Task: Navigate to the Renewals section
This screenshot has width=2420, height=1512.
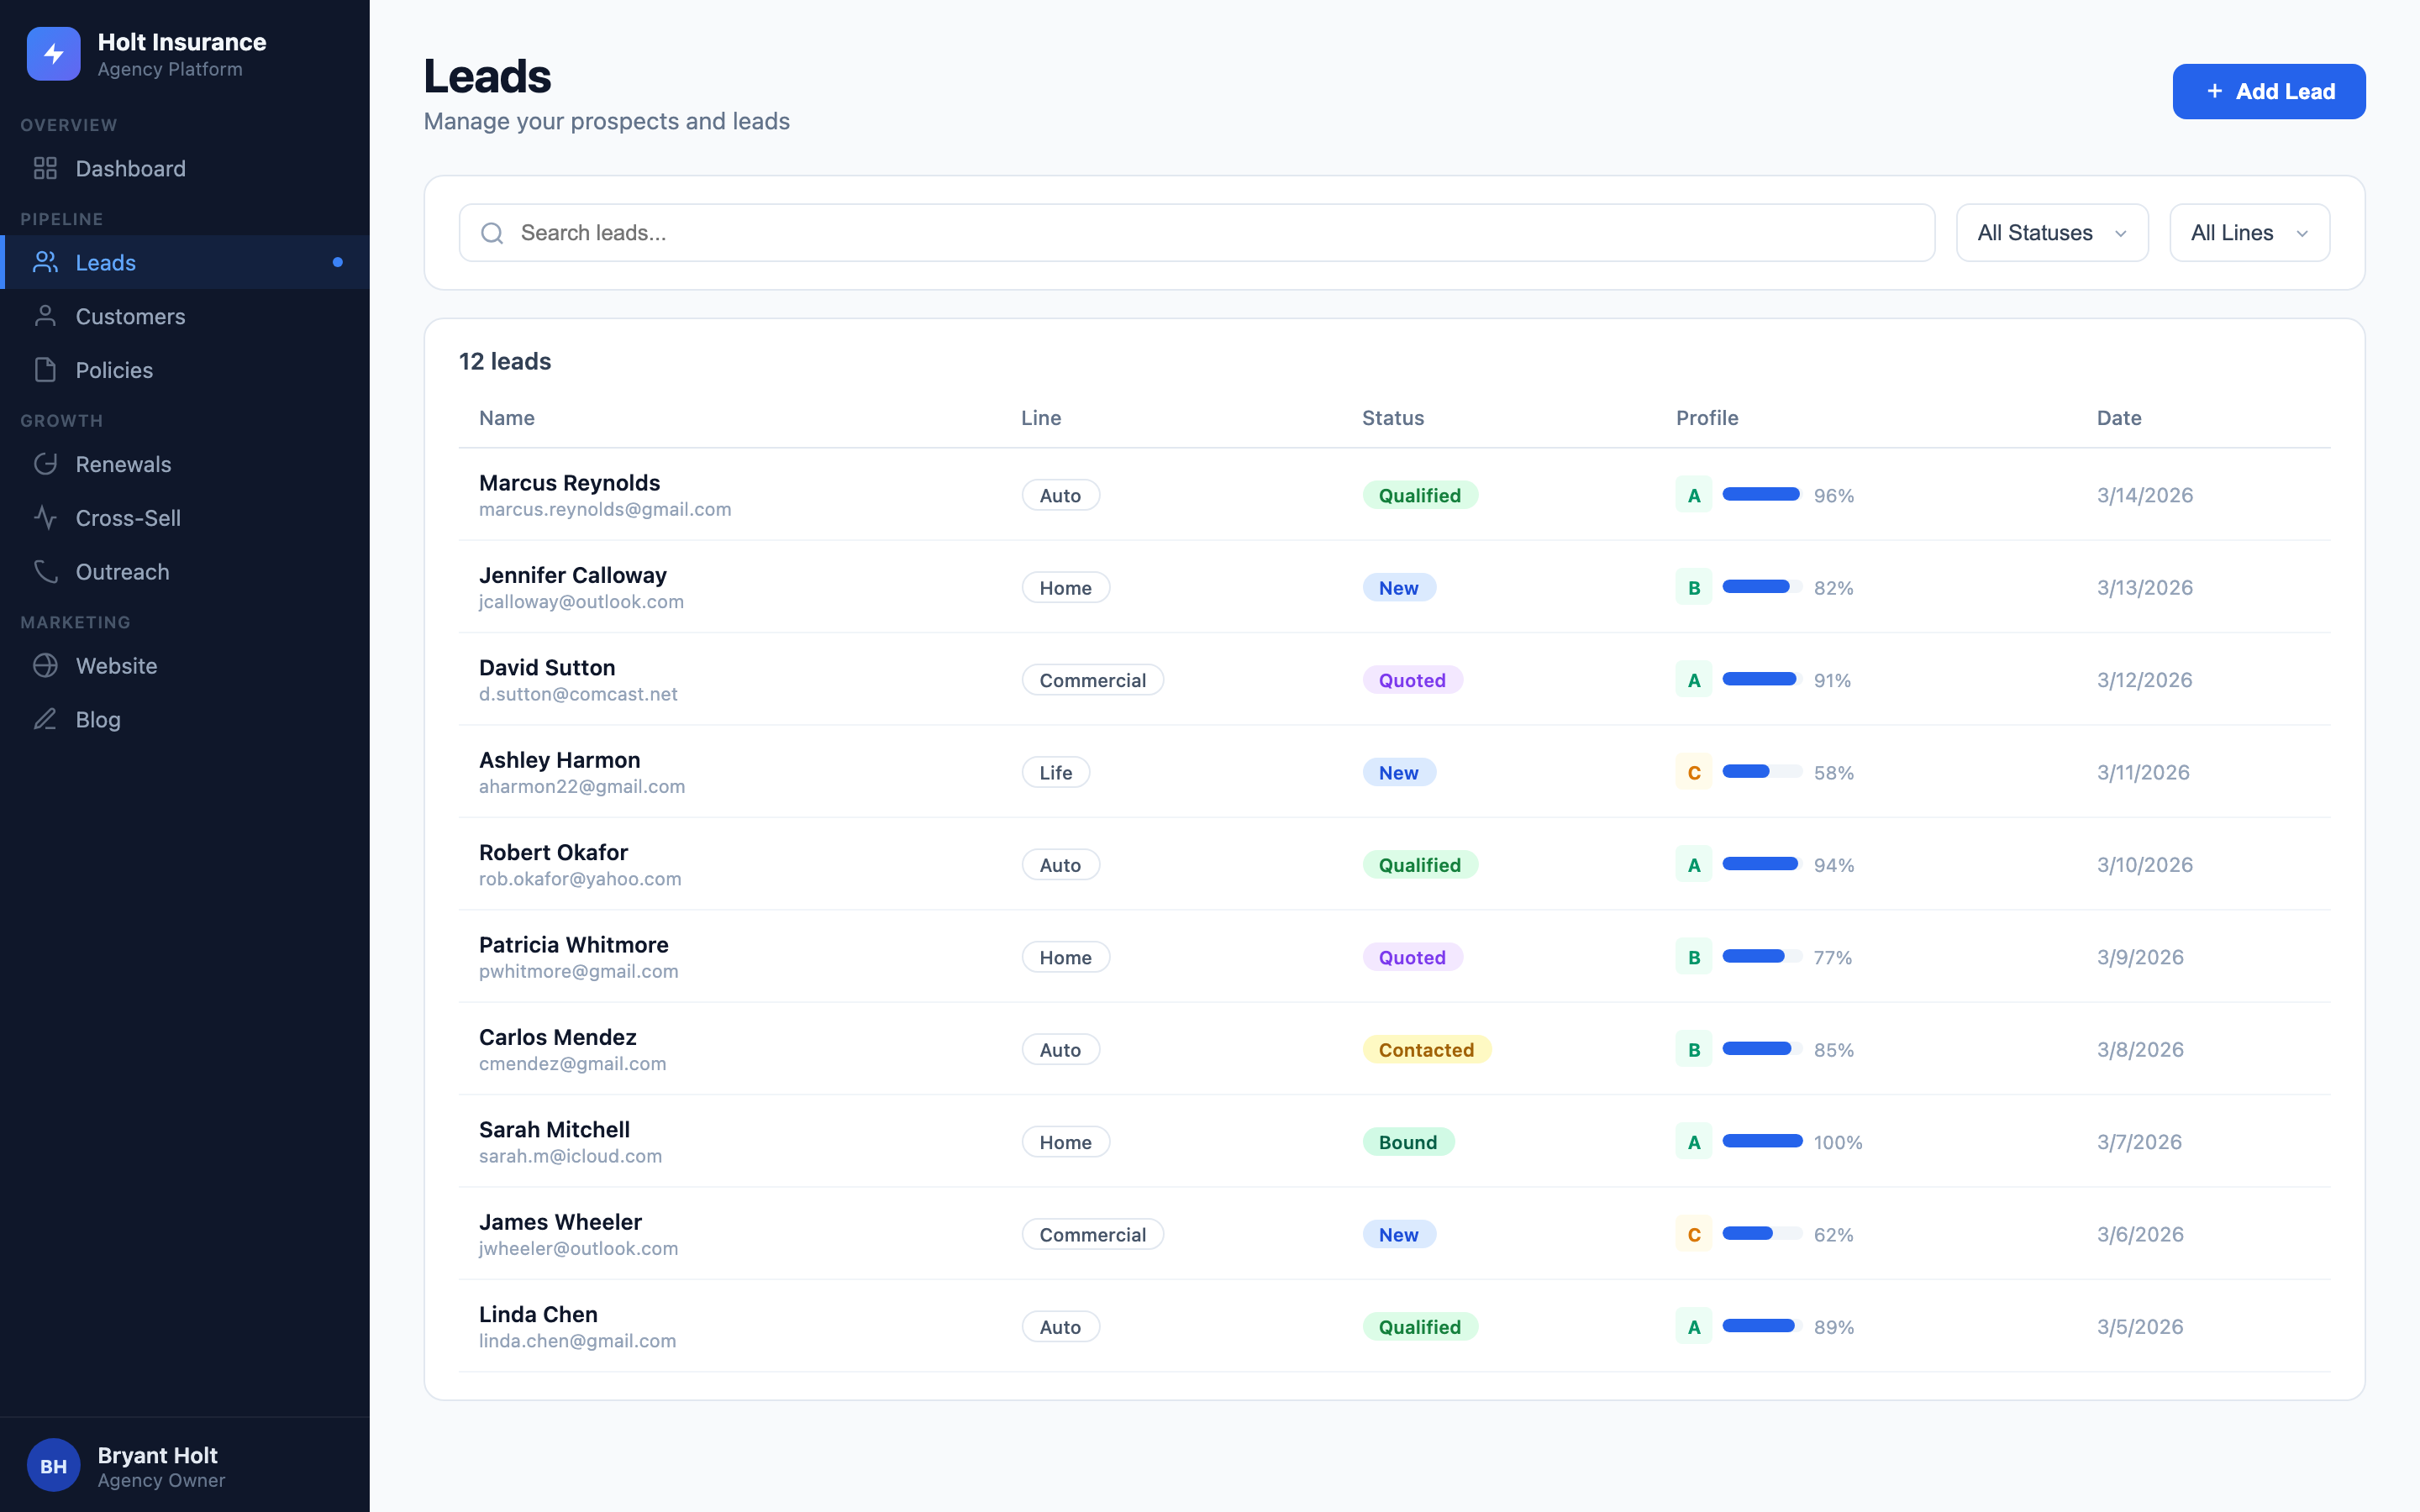Action: tap(124, 464)
